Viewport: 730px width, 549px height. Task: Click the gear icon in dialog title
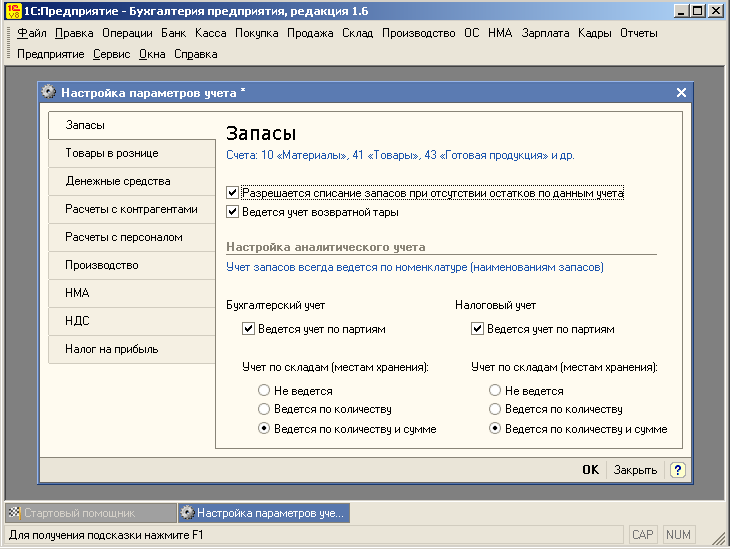click(48, 92)
